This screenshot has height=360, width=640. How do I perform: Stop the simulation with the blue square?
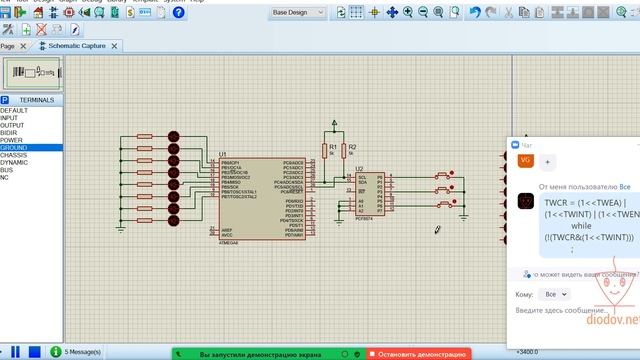pyautogui.click(x=35, y=352)
